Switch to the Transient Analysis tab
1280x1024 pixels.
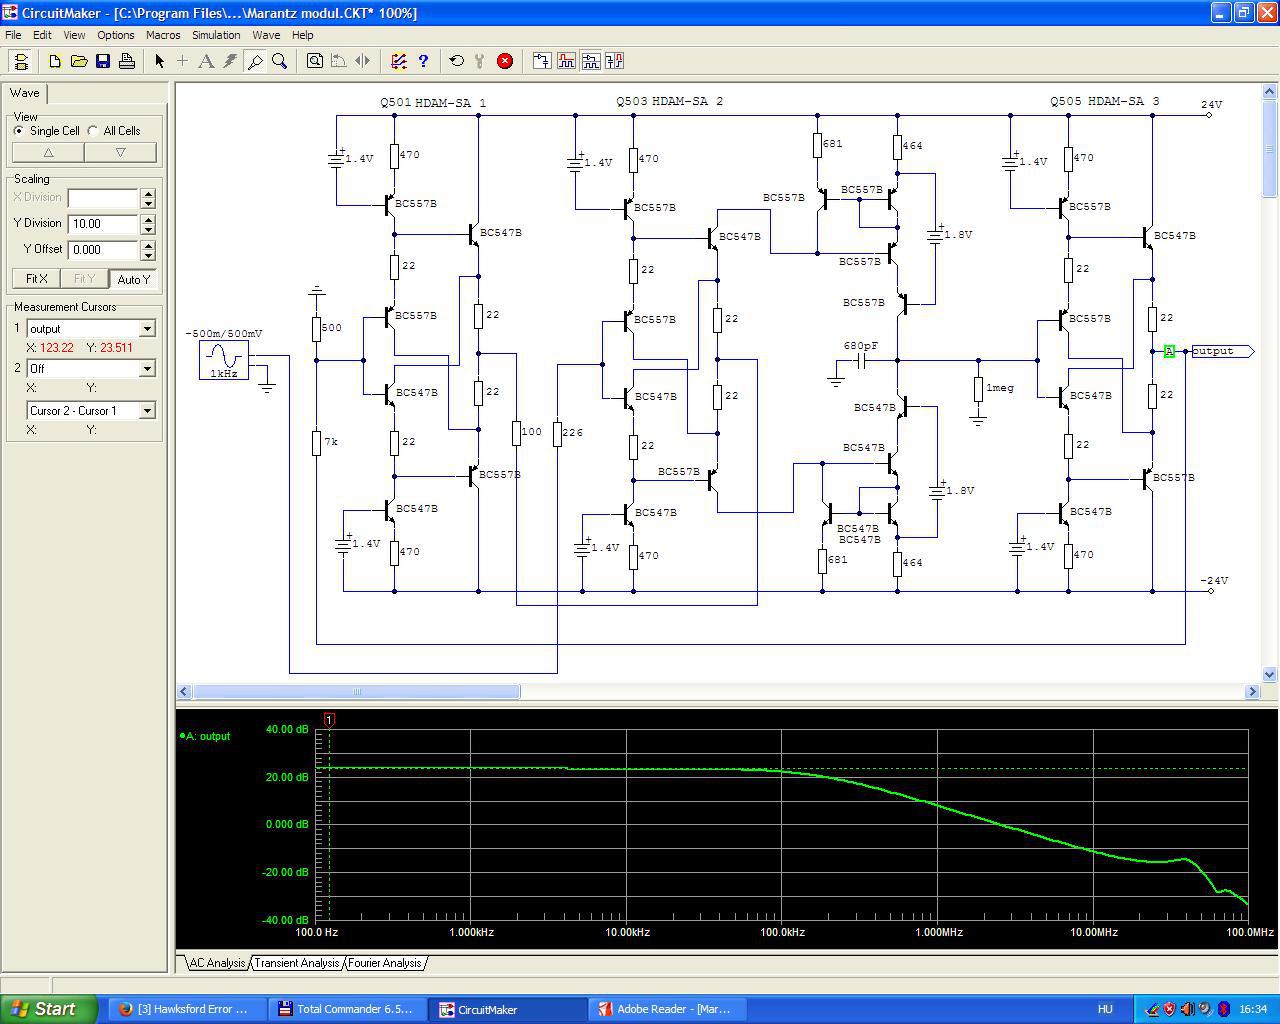297,963
